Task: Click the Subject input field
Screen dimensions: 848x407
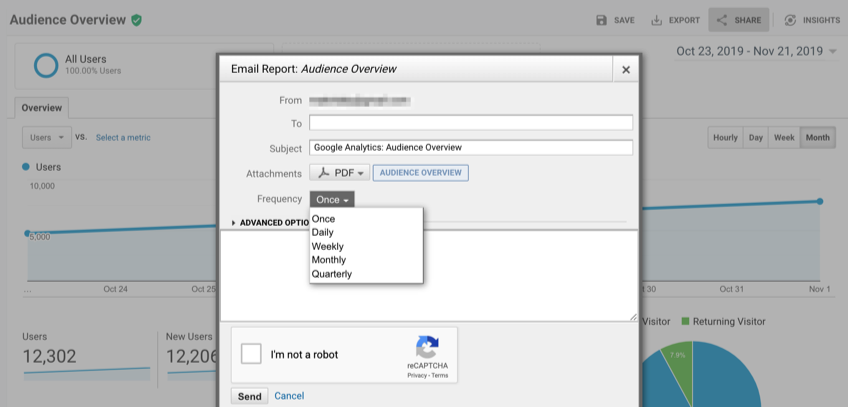Action: [471, 148]
